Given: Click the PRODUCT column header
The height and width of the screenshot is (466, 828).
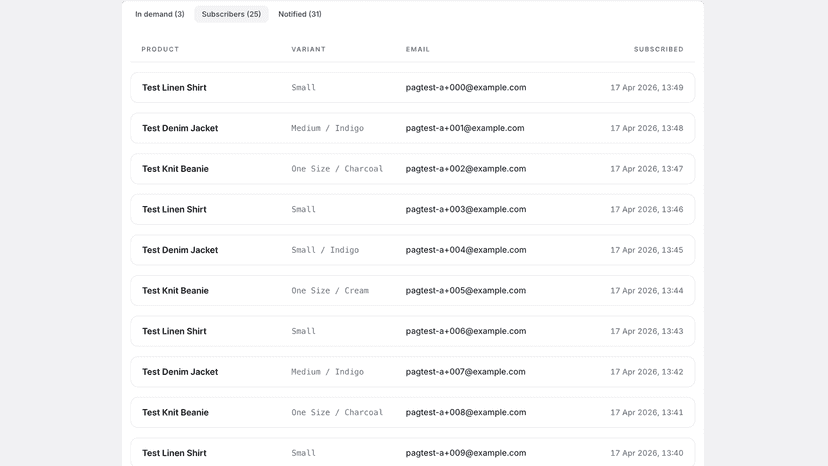Looking at the screenshot, I should pyautogui.click(x=160, y=49).
